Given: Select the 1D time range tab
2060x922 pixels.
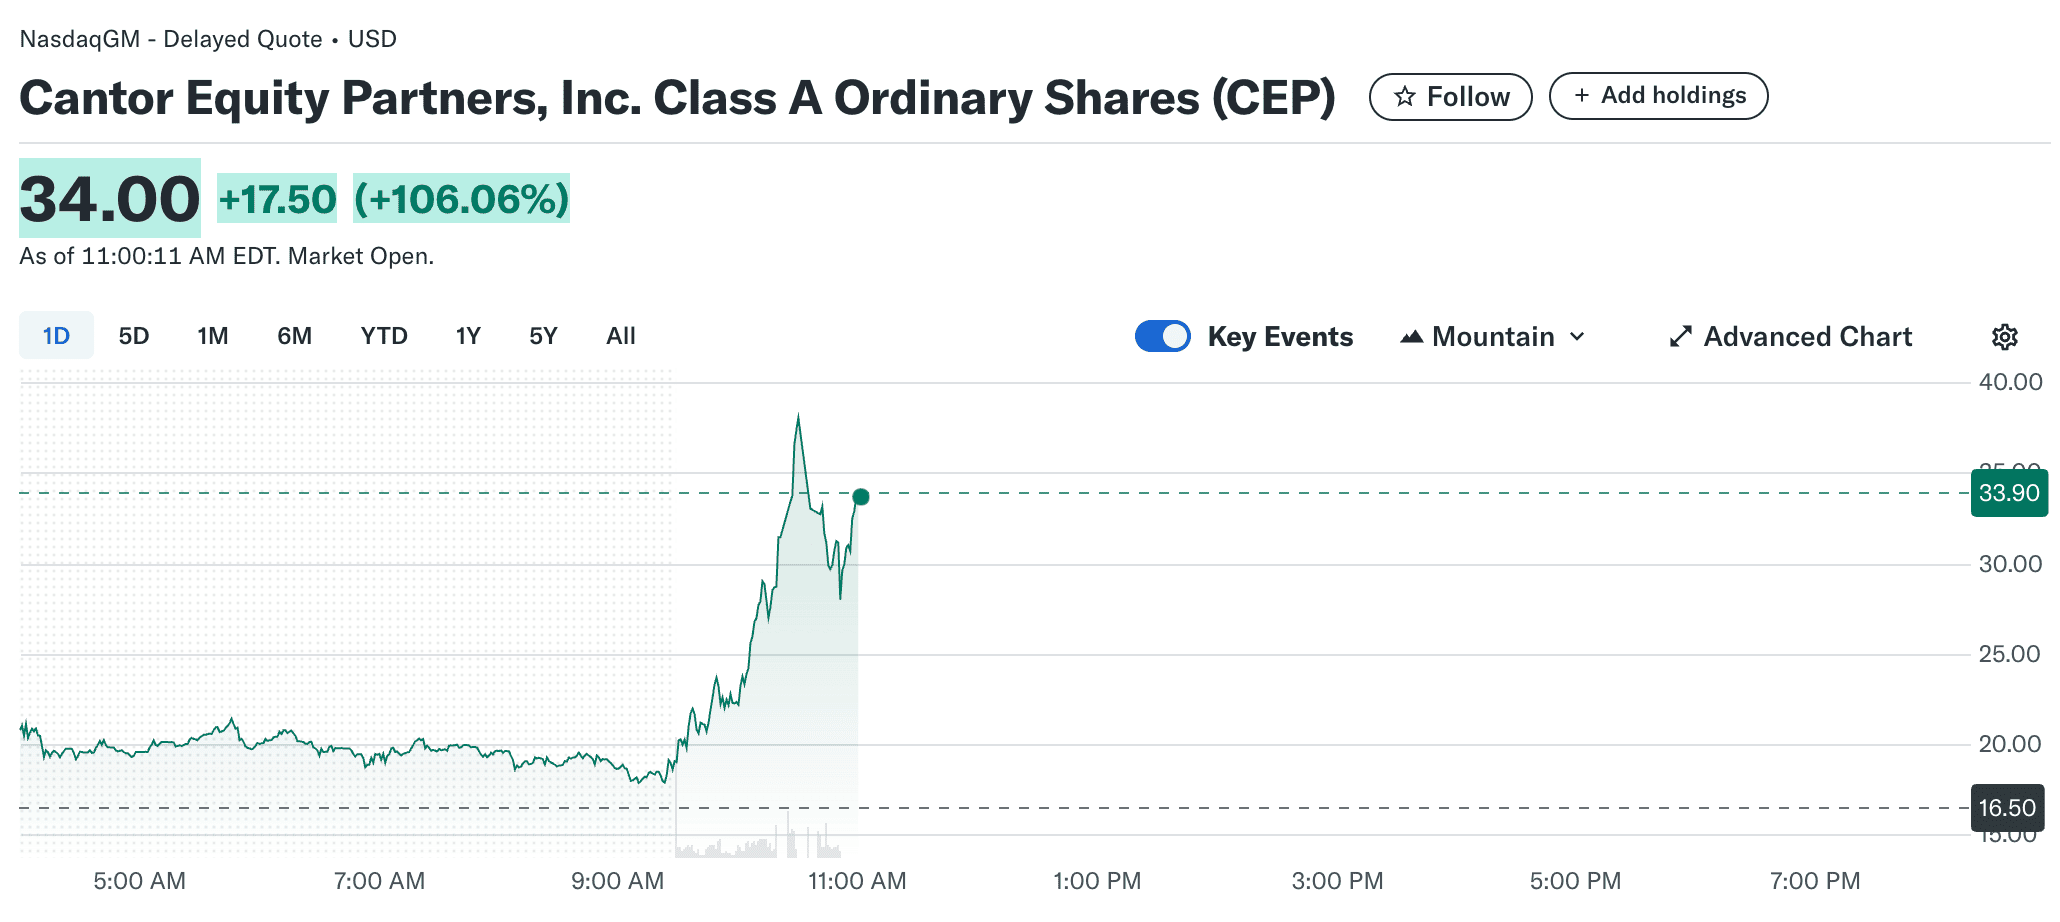Looking at the screenshot, I should pos(56,336).
